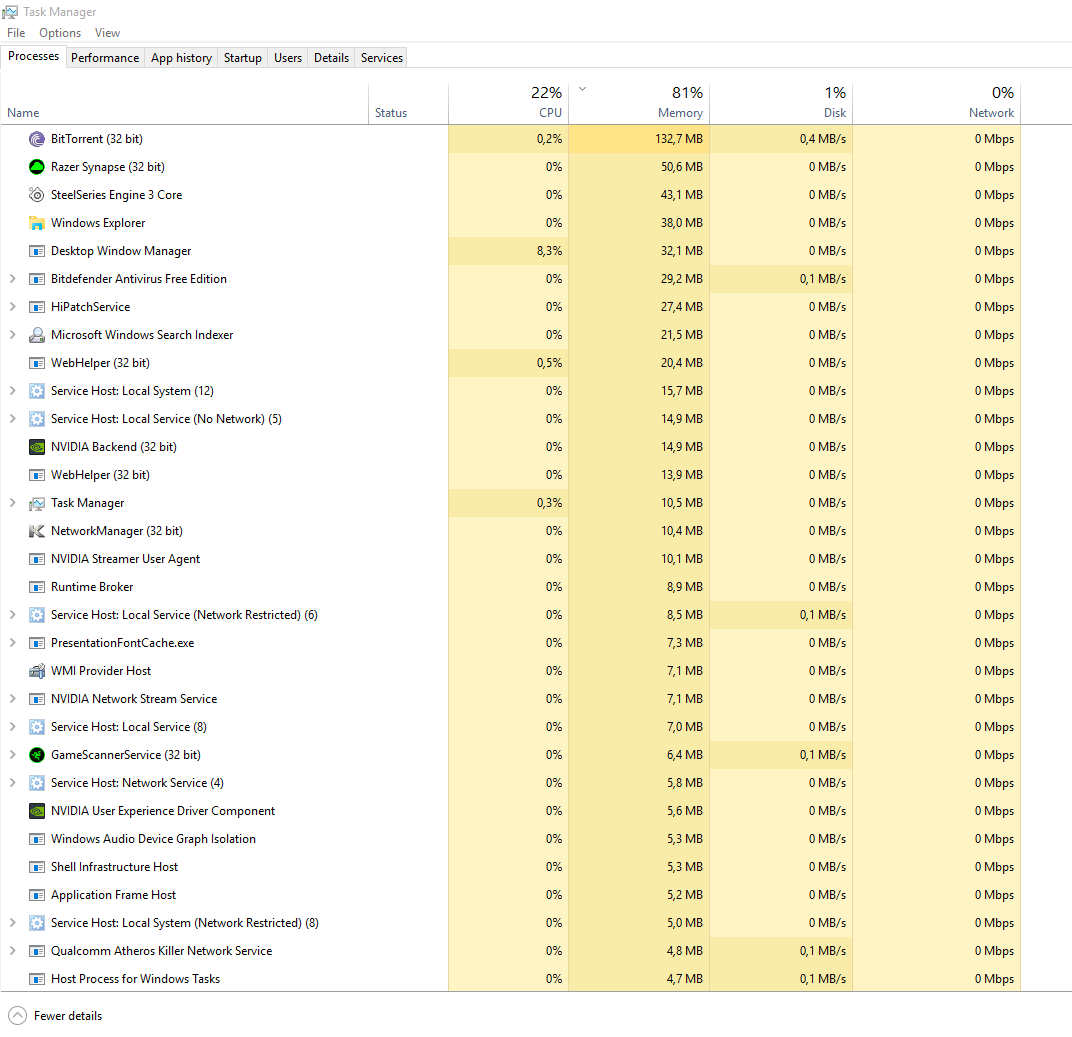Click the NVIDIA Backend process icon

click(x=37, y=448)
